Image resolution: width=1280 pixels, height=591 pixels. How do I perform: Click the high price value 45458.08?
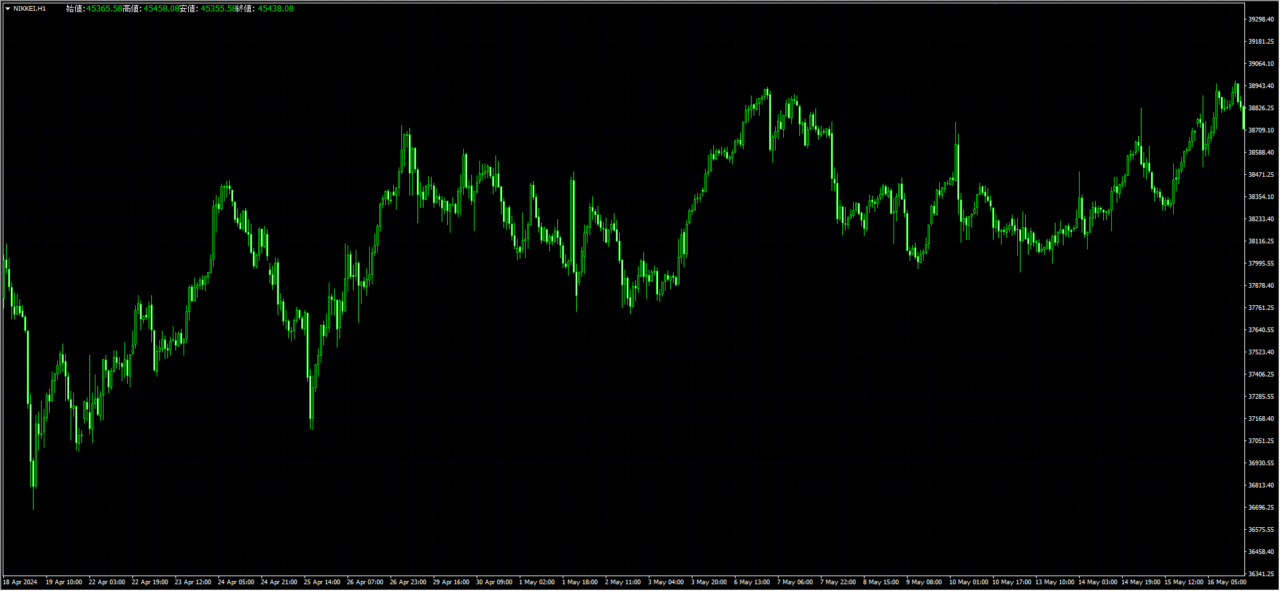[160, 8]
